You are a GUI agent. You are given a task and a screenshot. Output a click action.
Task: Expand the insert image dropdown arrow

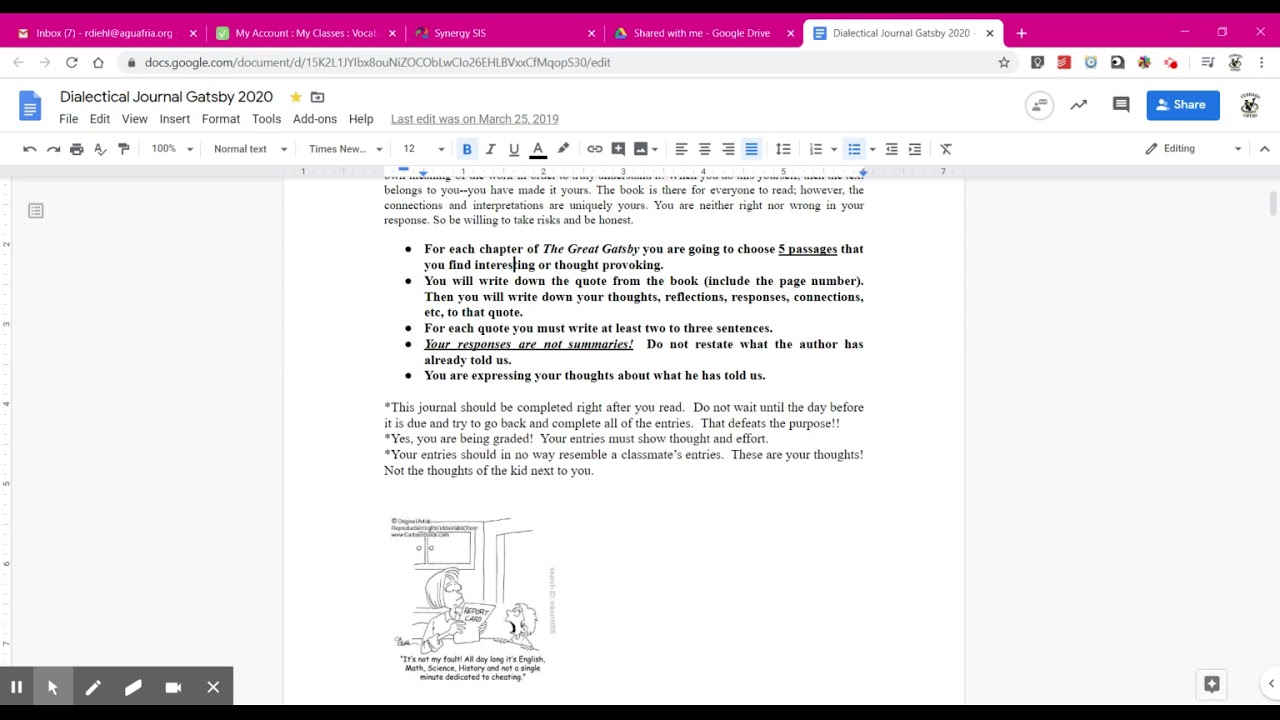point(655,149)
